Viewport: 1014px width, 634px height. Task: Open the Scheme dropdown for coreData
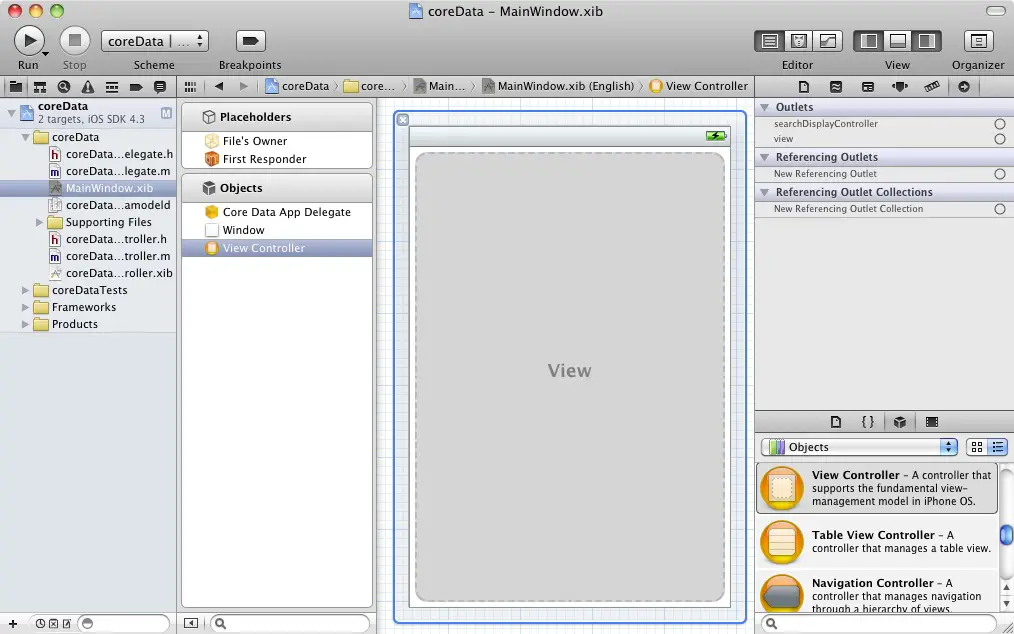154,41
